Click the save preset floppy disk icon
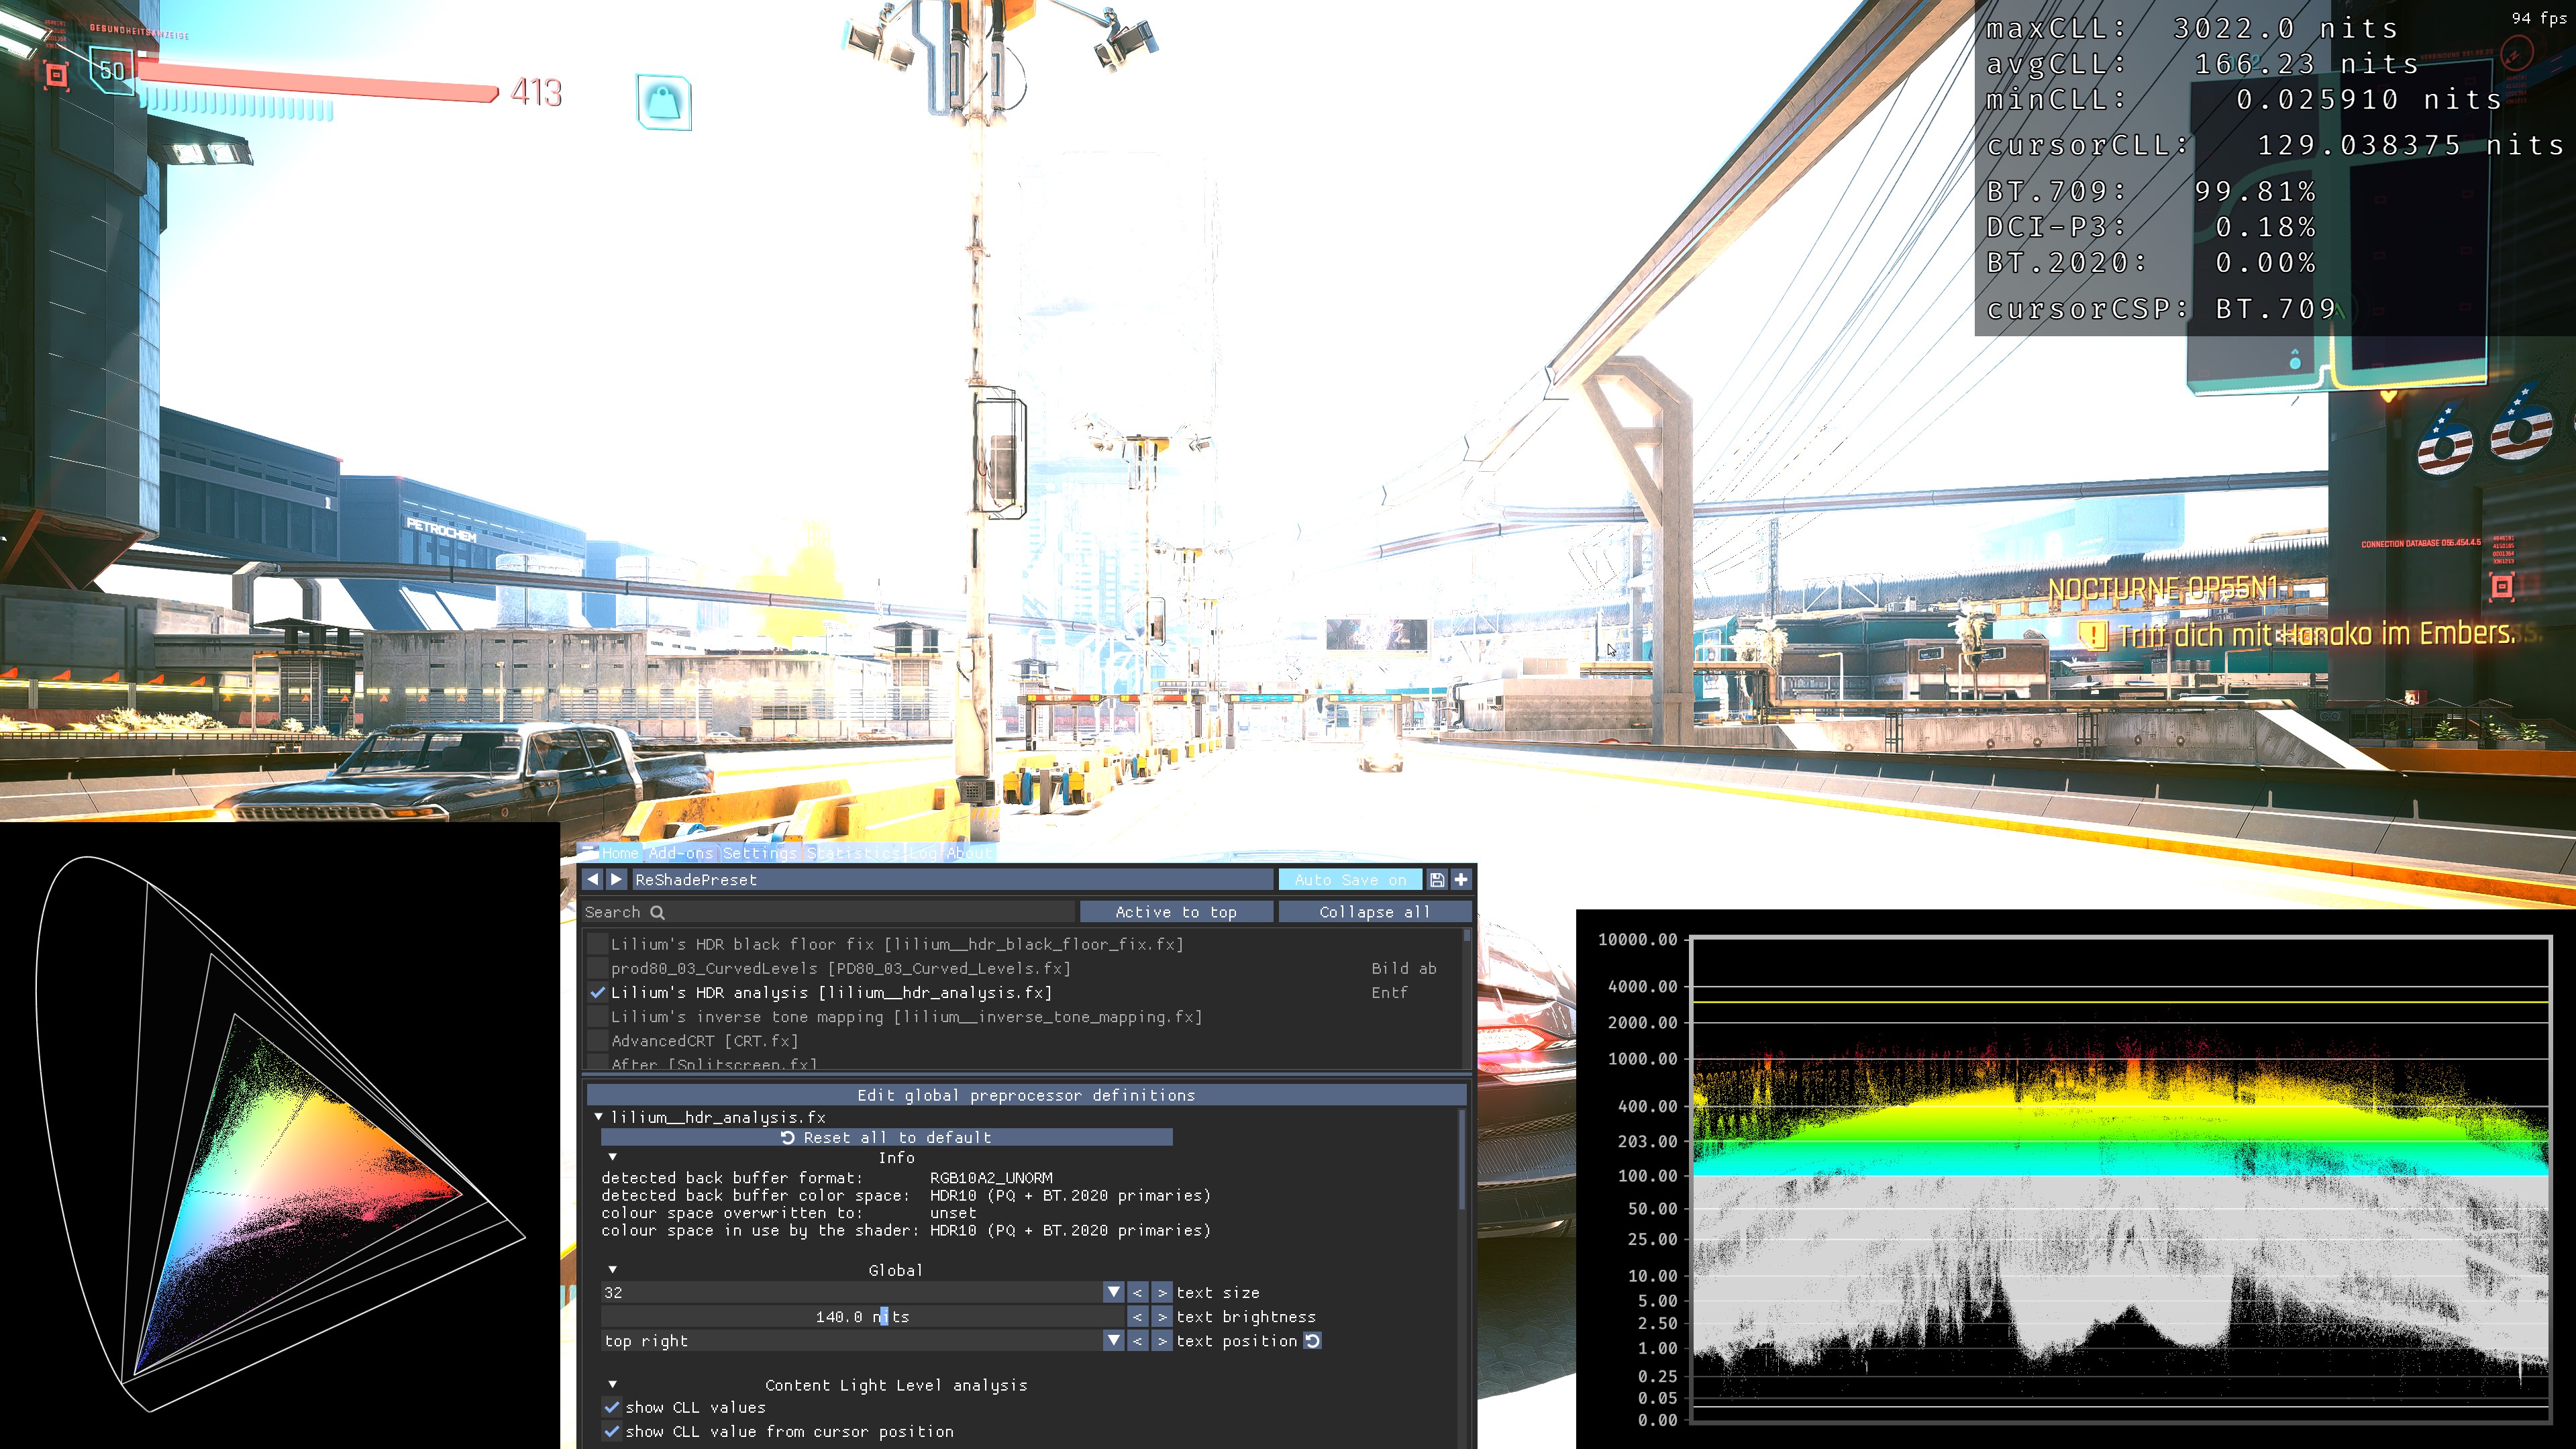The width and height of the screenshot is (2576, 1449). [1437, 879]
